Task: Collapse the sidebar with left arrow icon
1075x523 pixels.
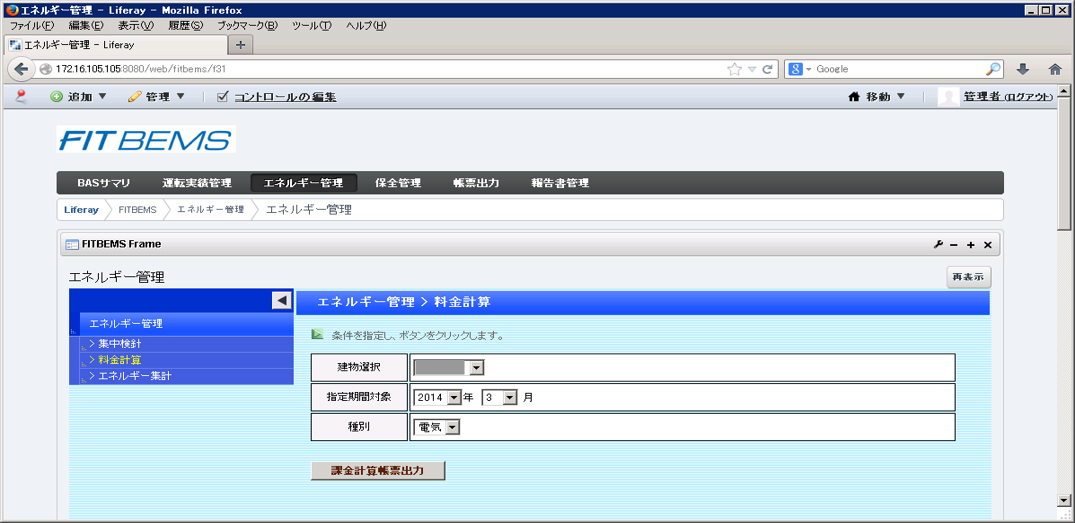Action: pyautogui.click(x=282, y=300)
